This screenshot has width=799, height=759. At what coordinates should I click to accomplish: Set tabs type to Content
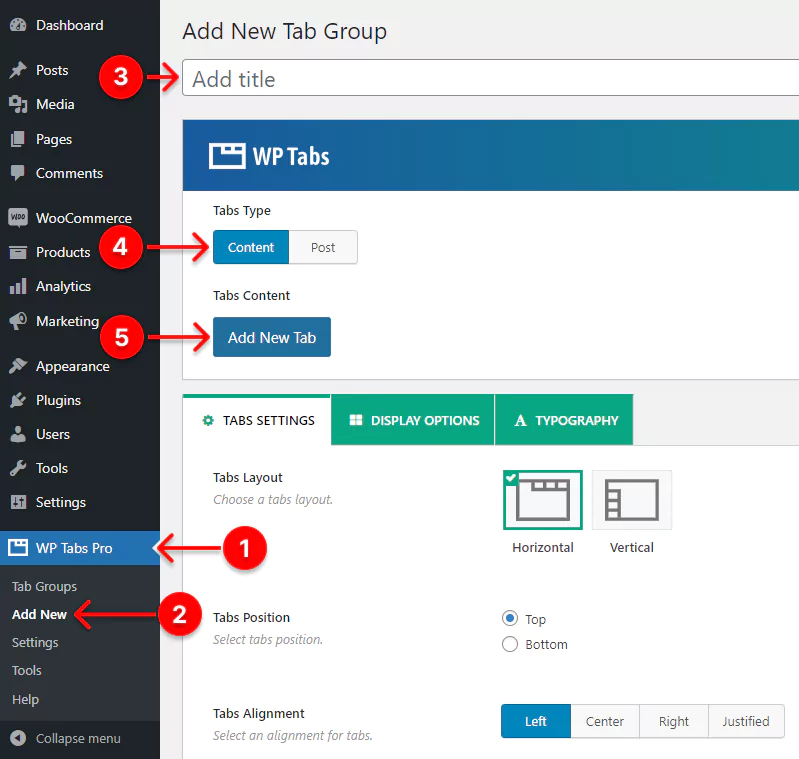pyautogui.click(x=251, y=247)
